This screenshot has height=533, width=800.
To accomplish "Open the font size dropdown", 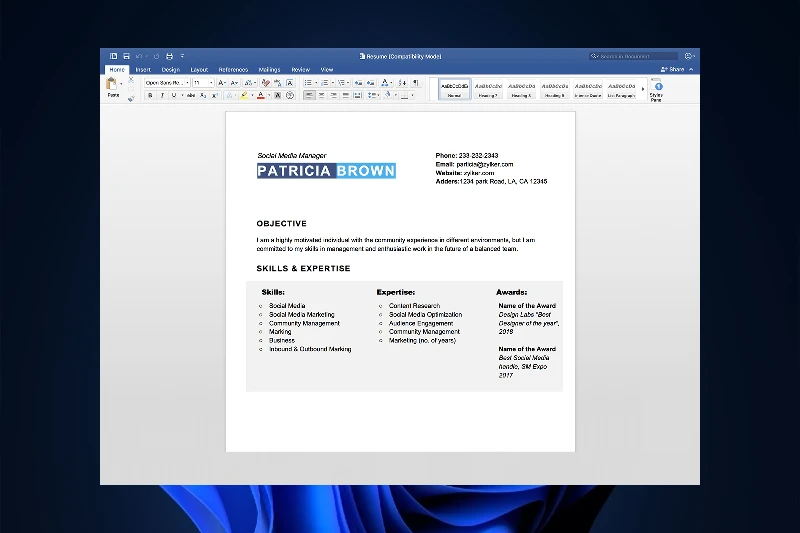I will tap(211, 83).
